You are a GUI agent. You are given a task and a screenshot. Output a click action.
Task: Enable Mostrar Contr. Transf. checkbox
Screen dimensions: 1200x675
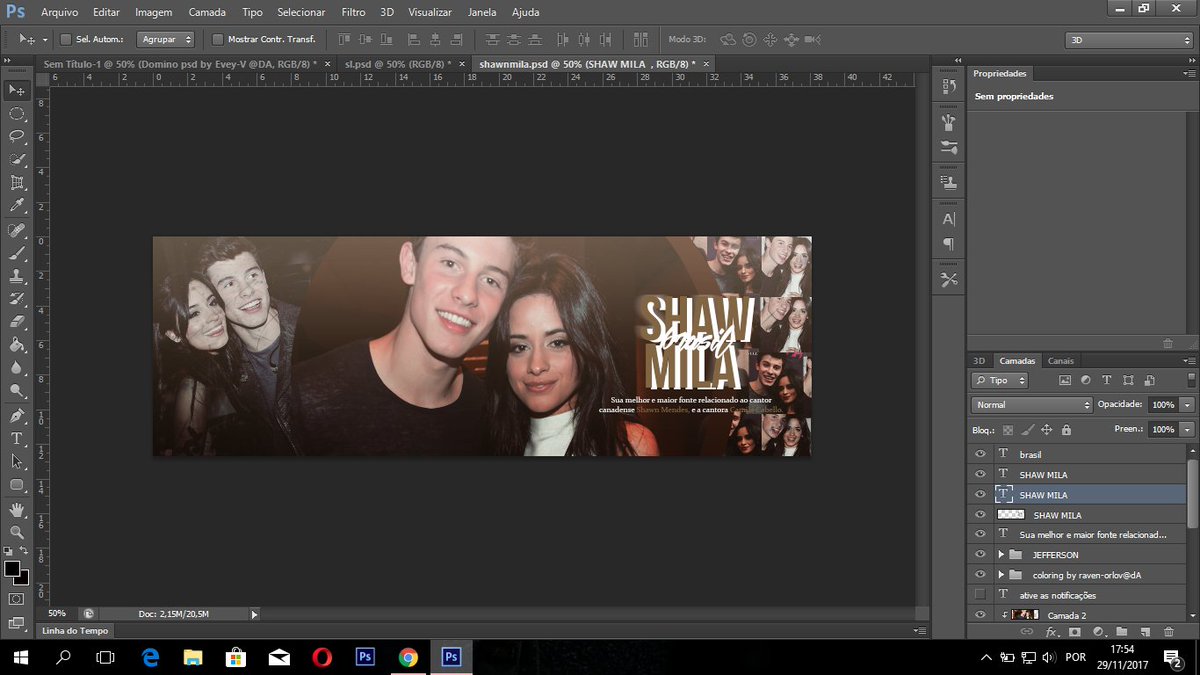point(216,38)
